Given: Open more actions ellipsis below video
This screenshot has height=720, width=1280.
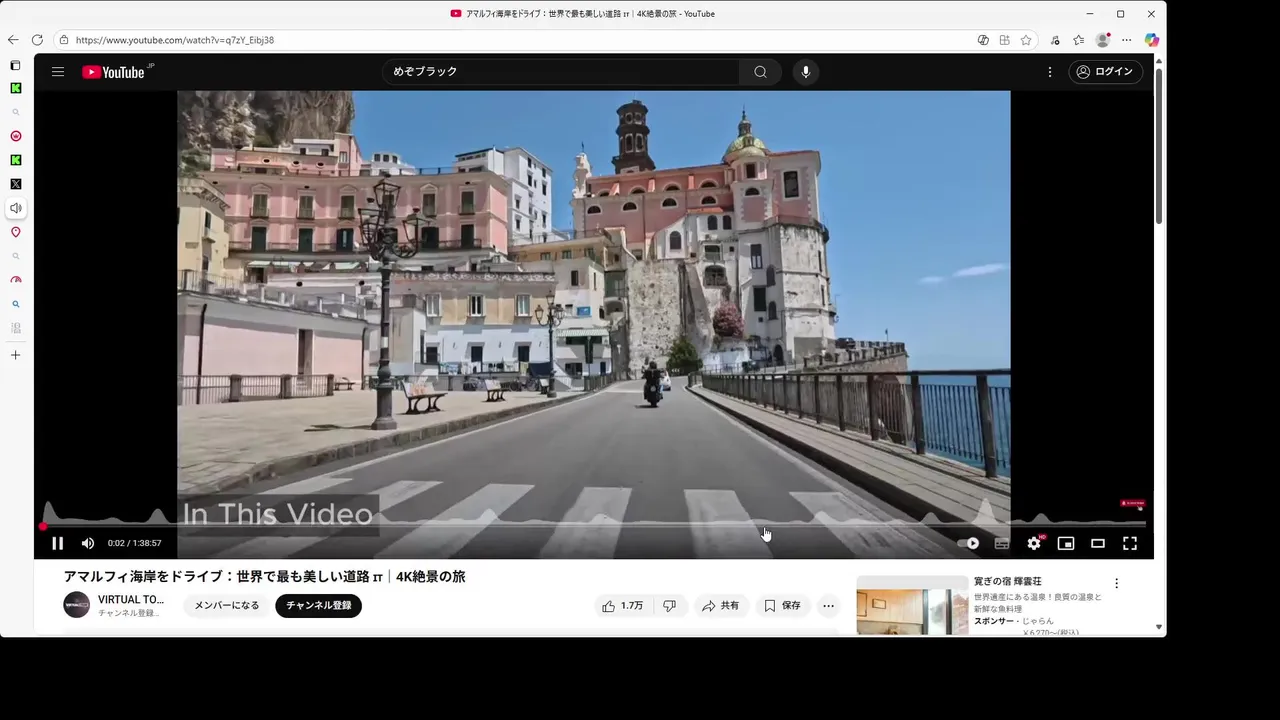Looking at the screenshot, I should click(828, 605).
